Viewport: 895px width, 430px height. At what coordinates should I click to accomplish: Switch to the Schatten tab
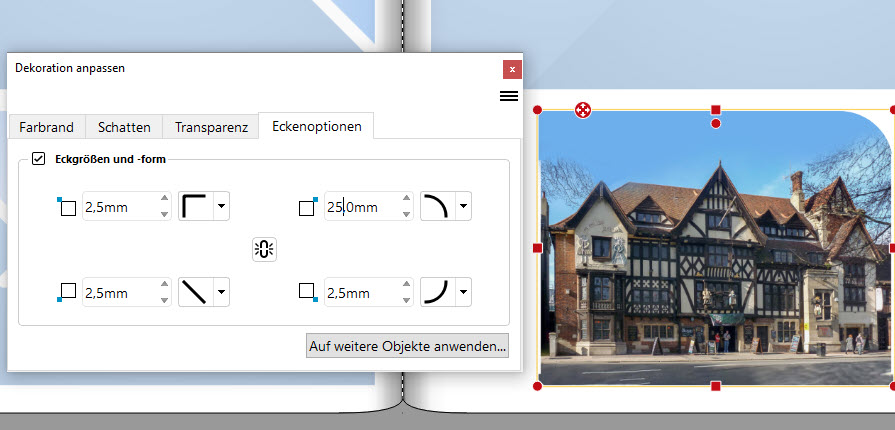click(x=124, y=127)
